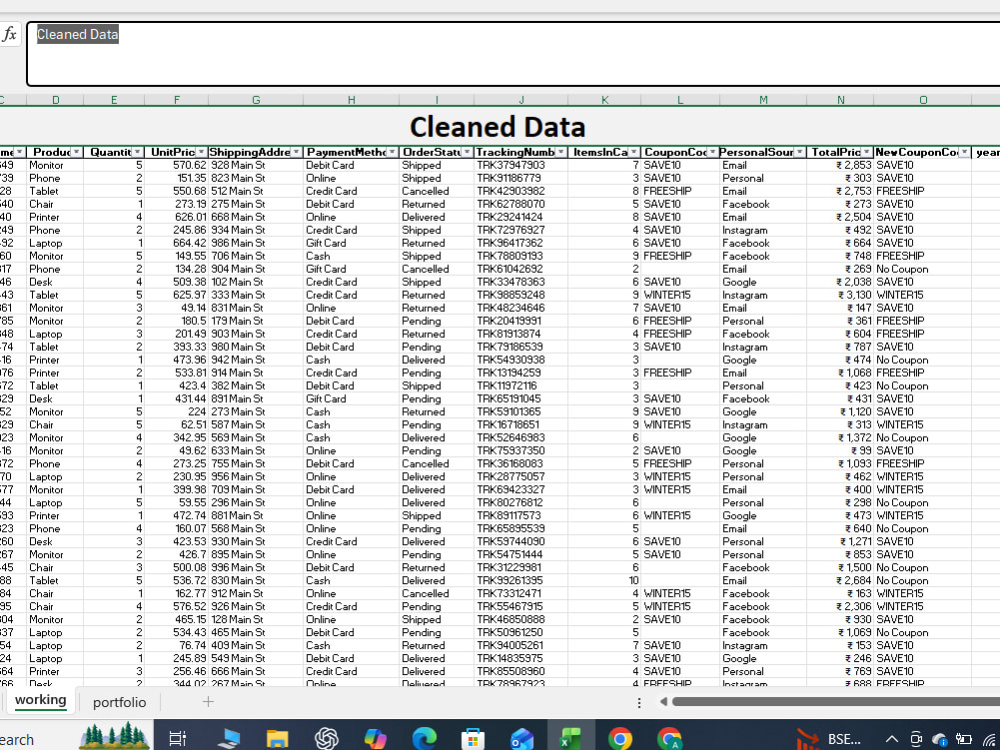Select total price cell ₹ 2,306
1000x750 pixels.
(x=841, y=607)
